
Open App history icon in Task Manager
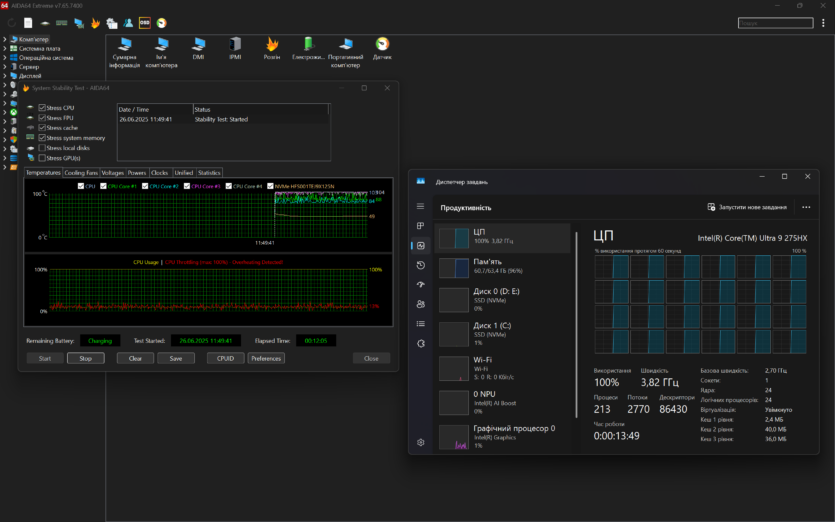(420, 265)
